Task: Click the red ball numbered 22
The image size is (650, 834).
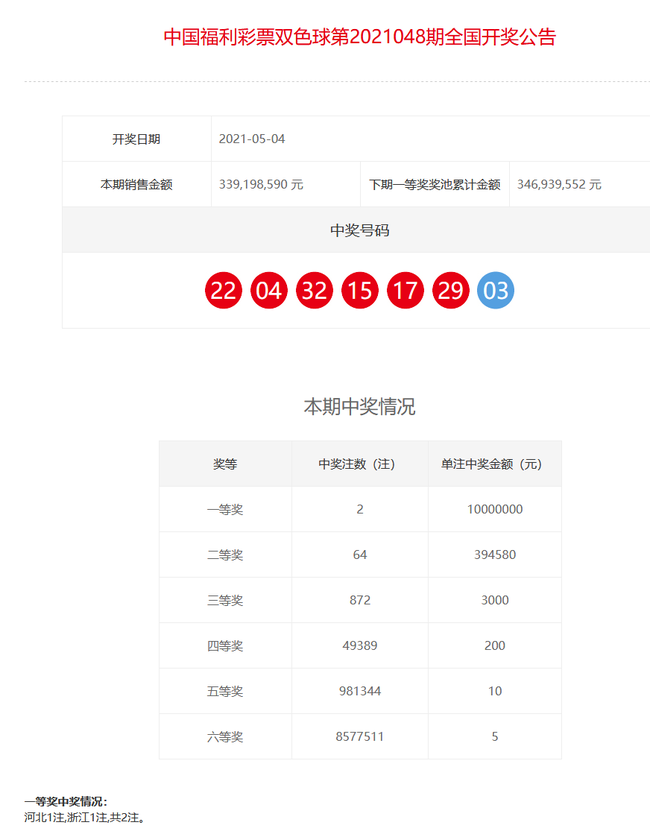Action: click(x=223, y=291)
